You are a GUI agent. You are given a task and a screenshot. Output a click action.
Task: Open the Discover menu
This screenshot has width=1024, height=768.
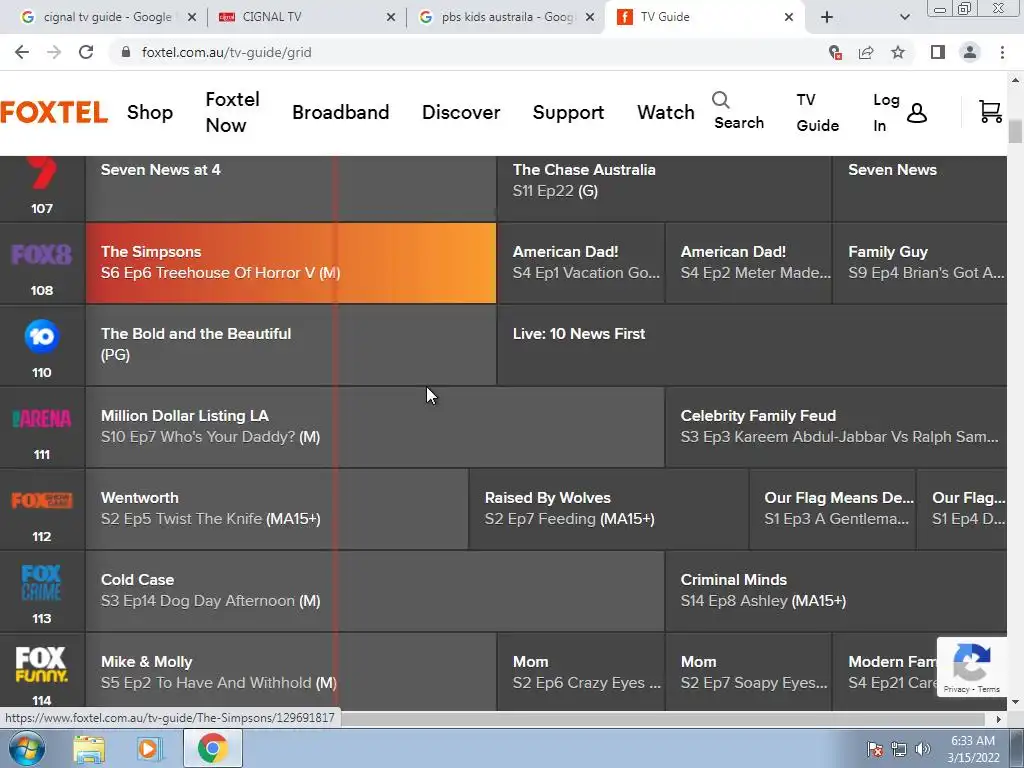click(461, 112)
